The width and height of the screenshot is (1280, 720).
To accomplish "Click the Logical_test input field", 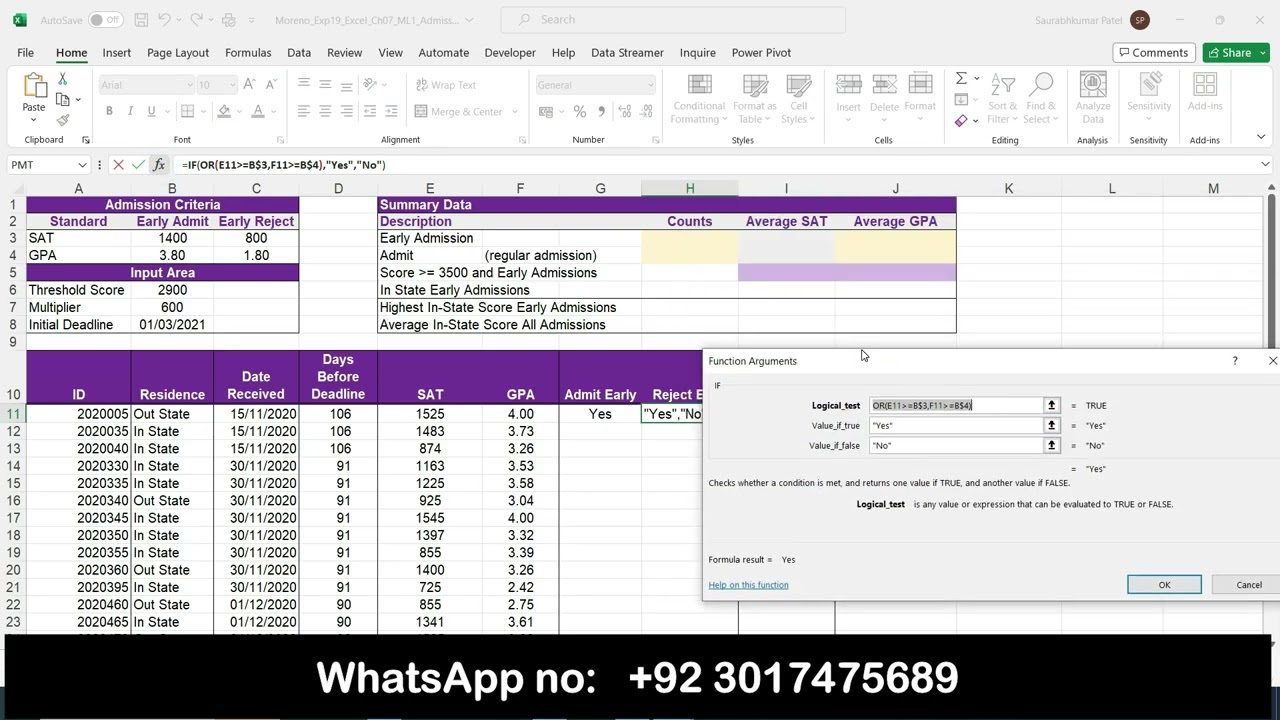I will pos(956,405).
